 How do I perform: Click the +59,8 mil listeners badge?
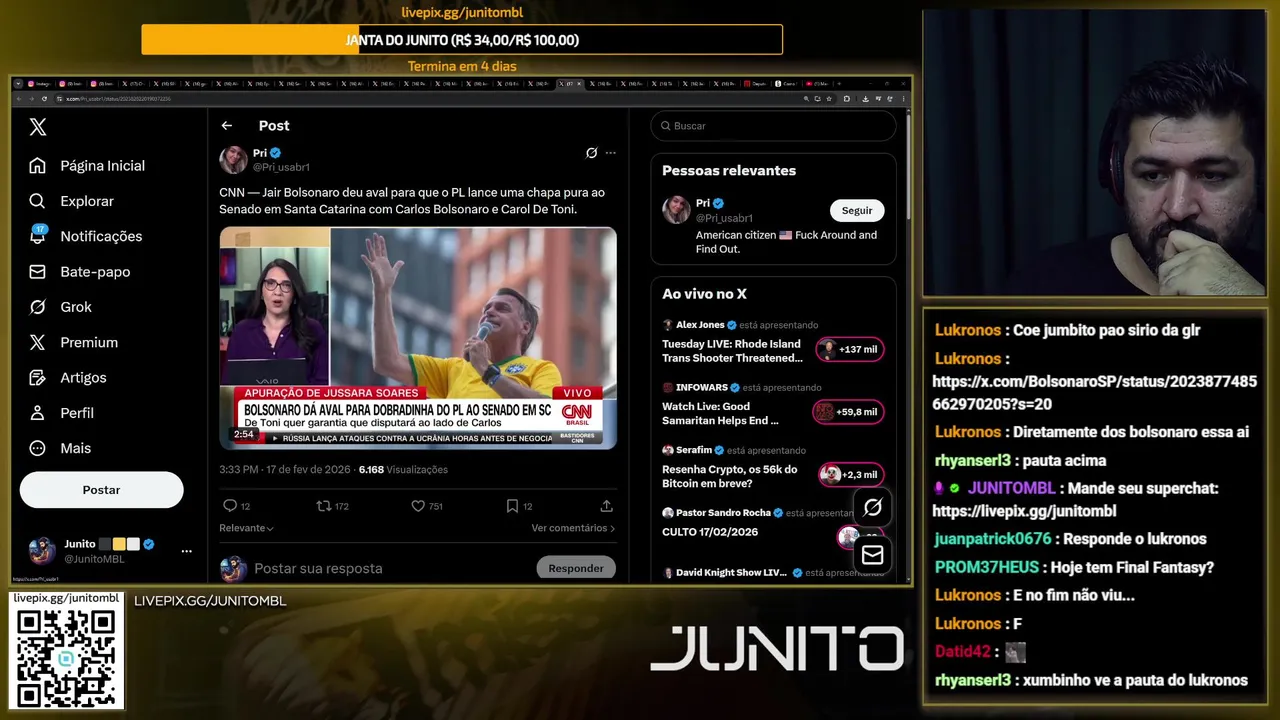(x=848, y=412)
